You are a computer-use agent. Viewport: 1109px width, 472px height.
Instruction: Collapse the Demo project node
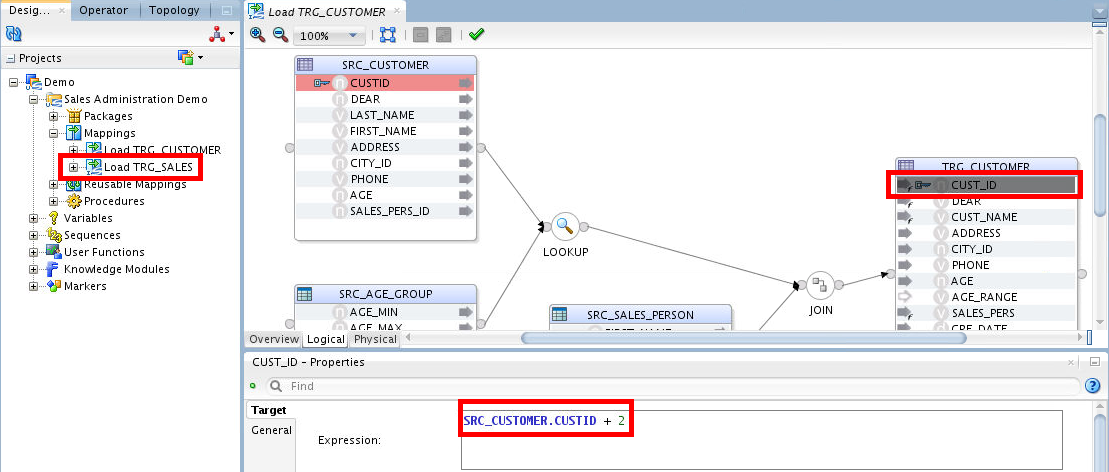(x=14, y=82)
